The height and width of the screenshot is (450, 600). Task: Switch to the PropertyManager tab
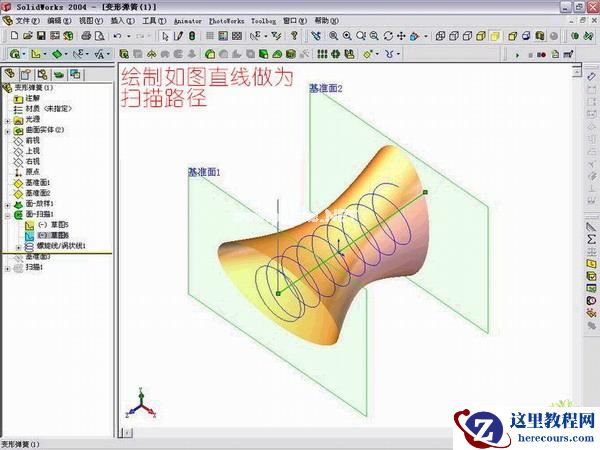click(26, 74)
